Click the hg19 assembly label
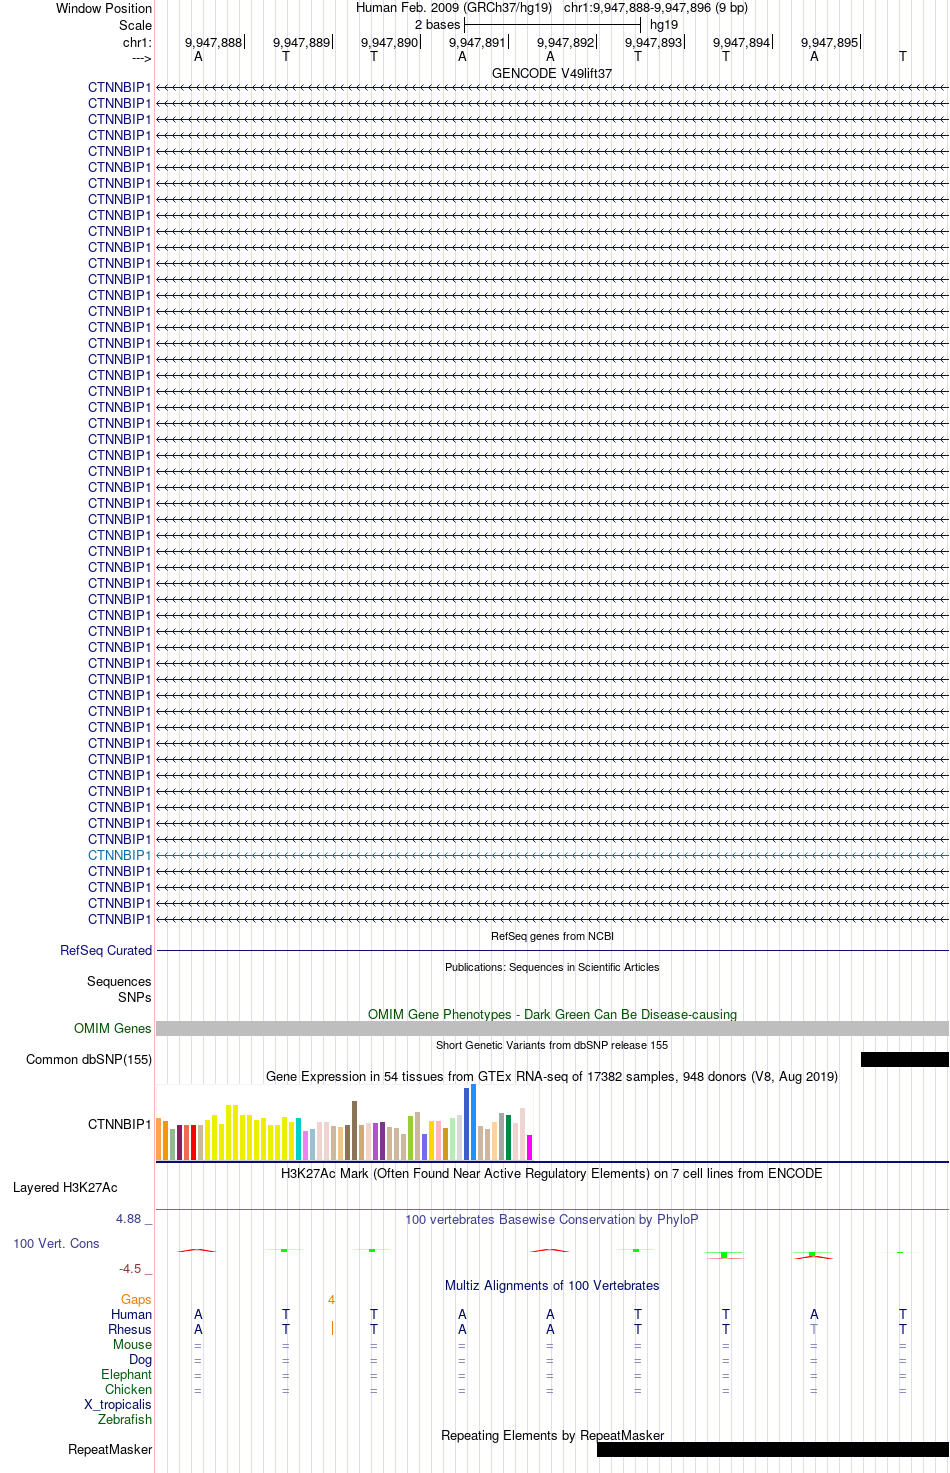The image size is (950, 1473). [664, 25]
